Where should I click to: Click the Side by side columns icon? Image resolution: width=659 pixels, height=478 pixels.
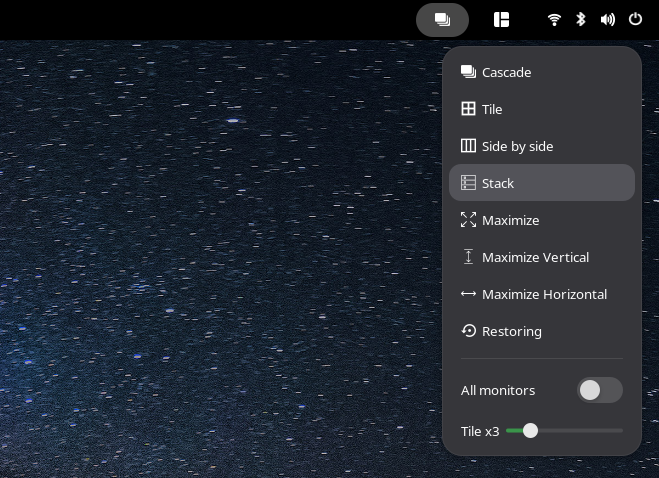pos(468,146)
